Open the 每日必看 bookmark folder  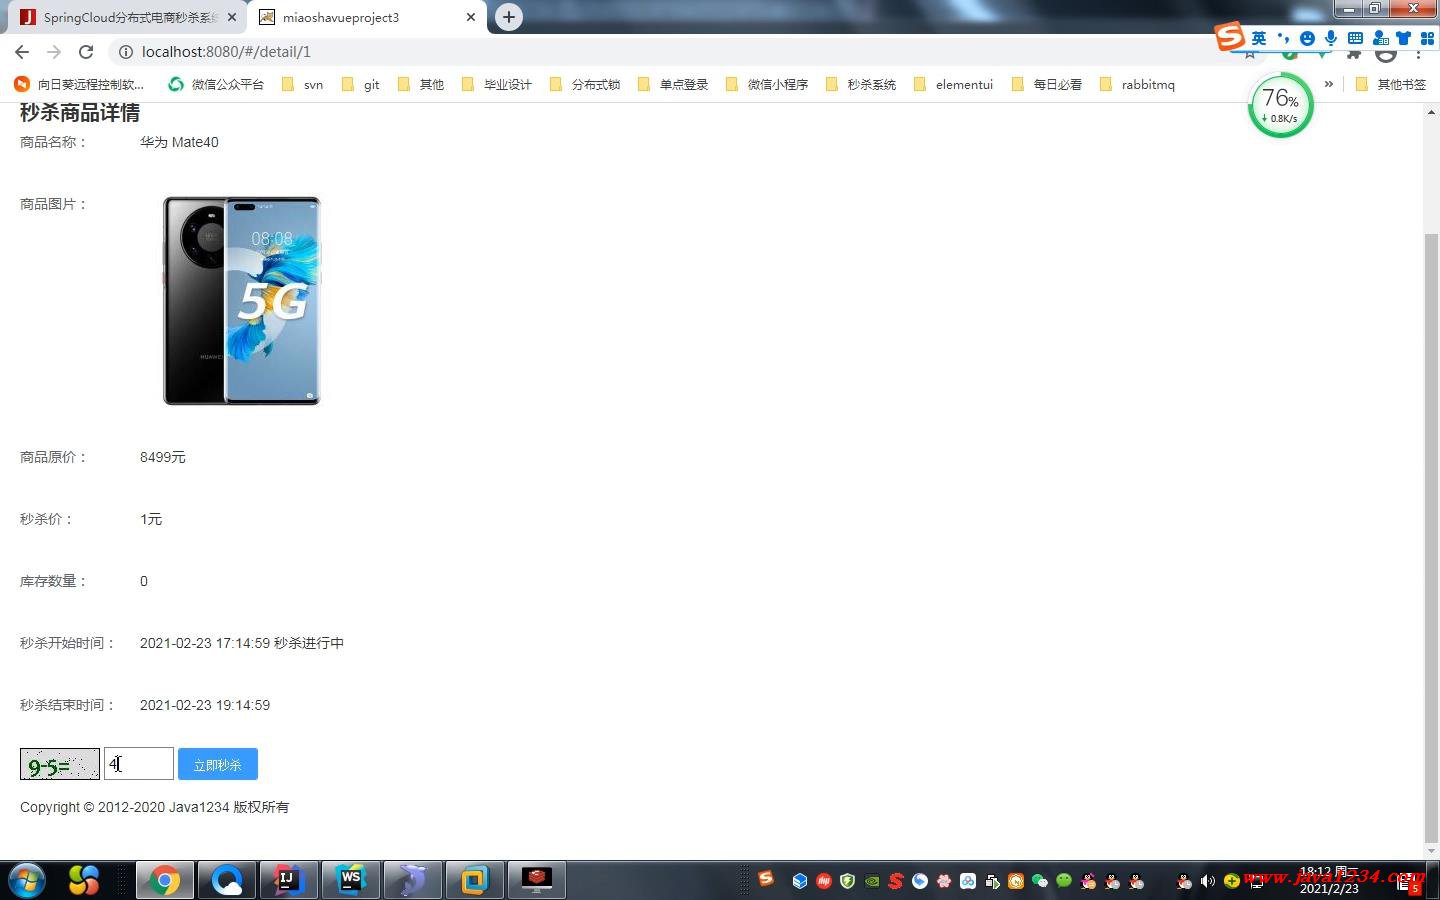[x=1047, y=85]
